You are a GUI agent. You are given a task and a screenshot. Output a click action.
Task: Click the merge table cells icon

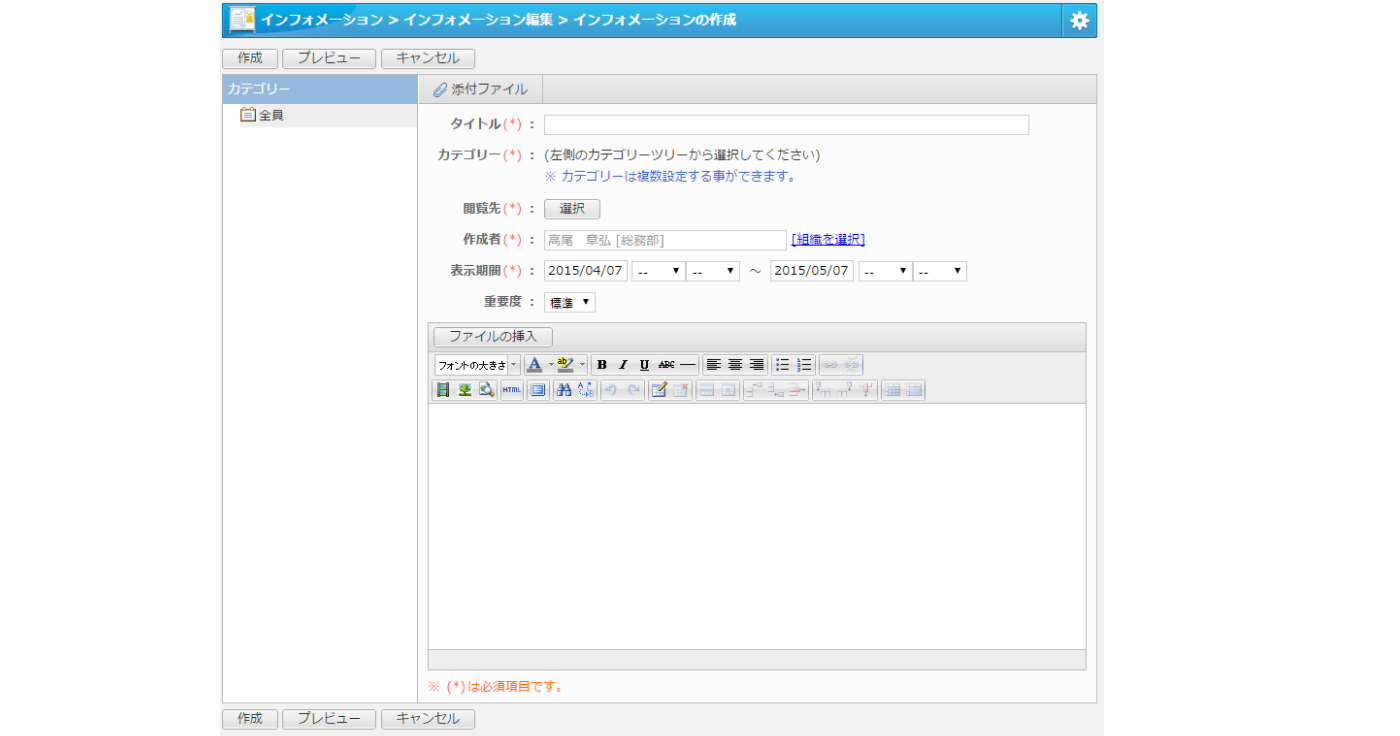click(915, 390)
